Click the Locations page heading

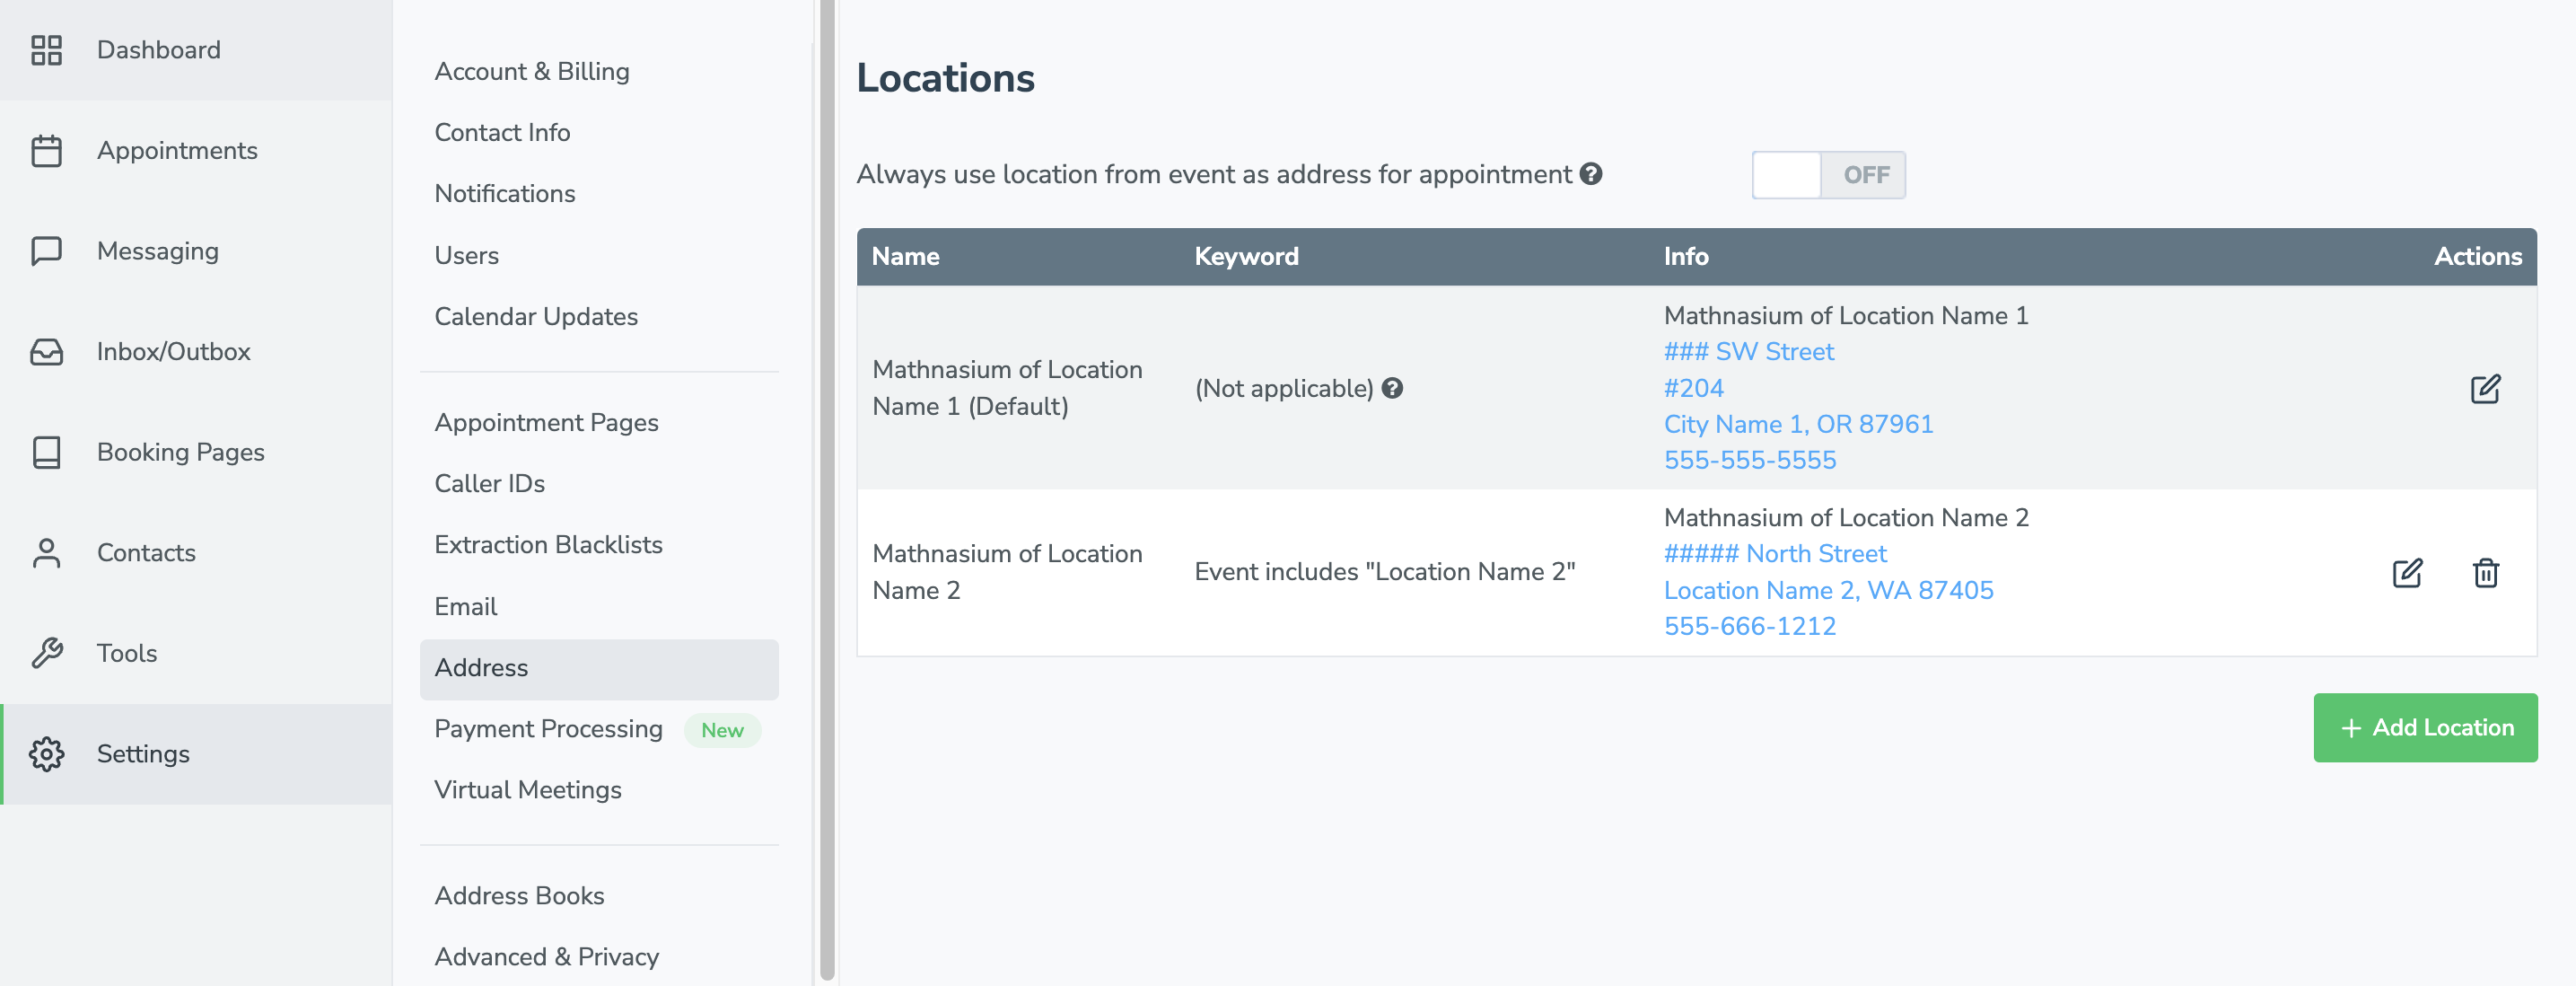pos(945,78)
